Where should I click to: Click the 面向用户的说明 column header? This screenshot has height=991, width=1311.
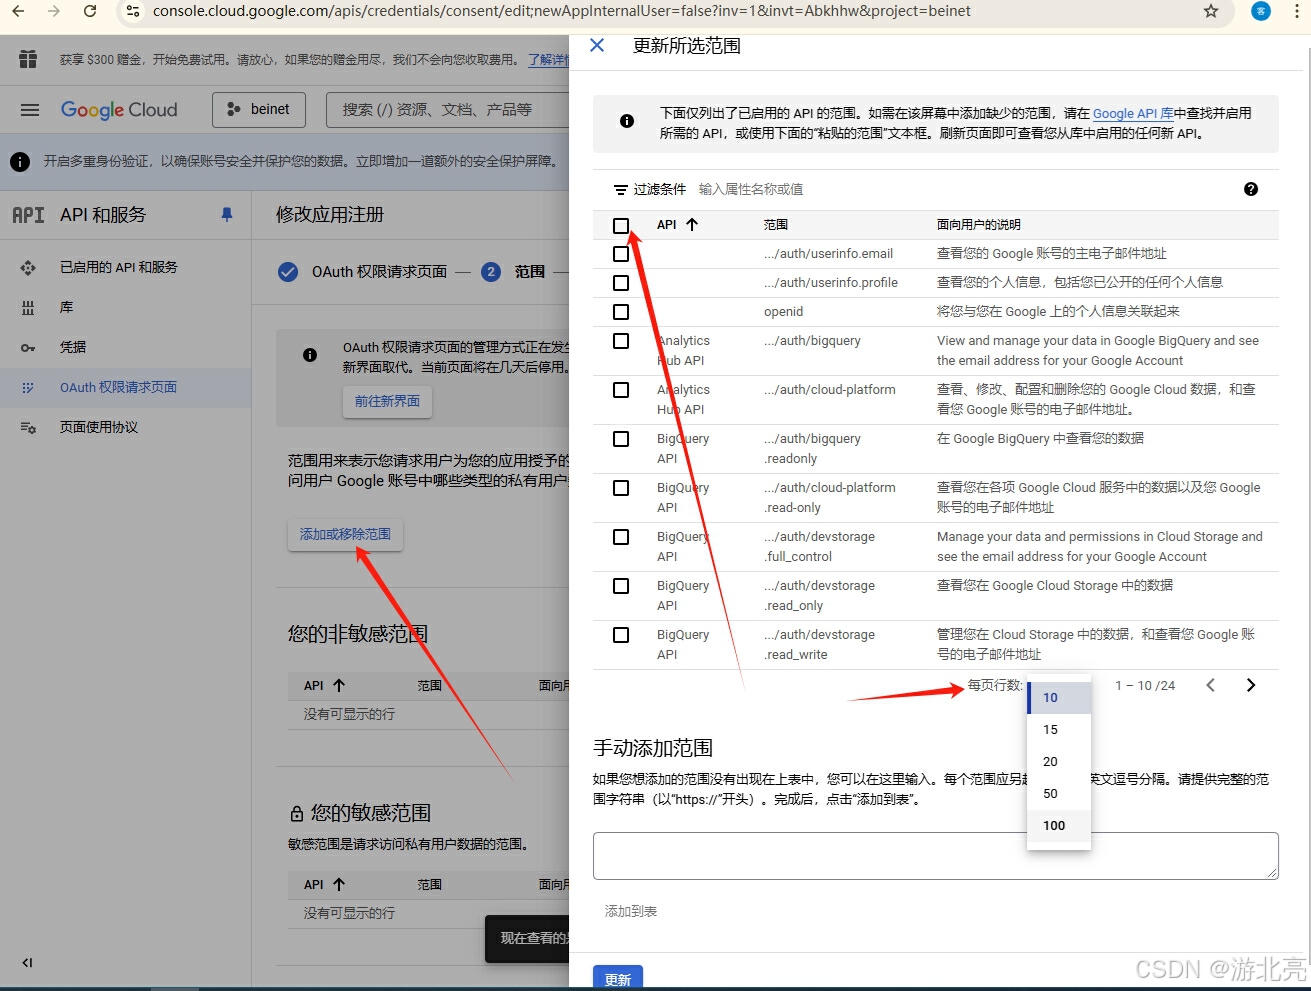coord(979,225)
